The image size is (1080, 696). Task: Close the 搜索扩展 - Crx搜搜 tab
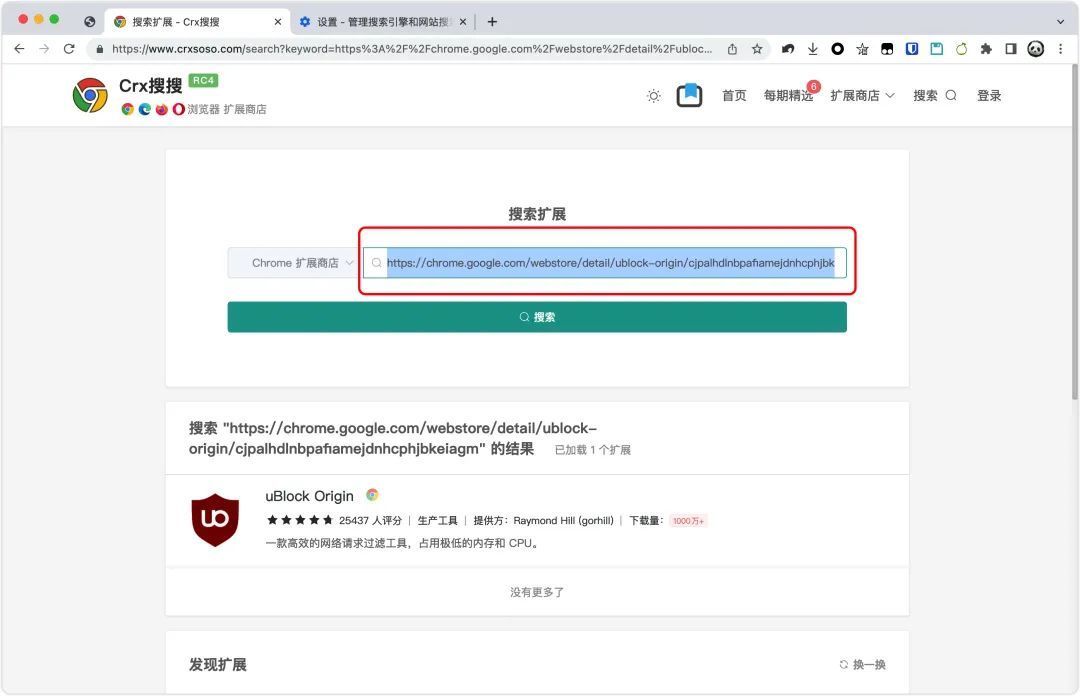[x=278, y=22]
